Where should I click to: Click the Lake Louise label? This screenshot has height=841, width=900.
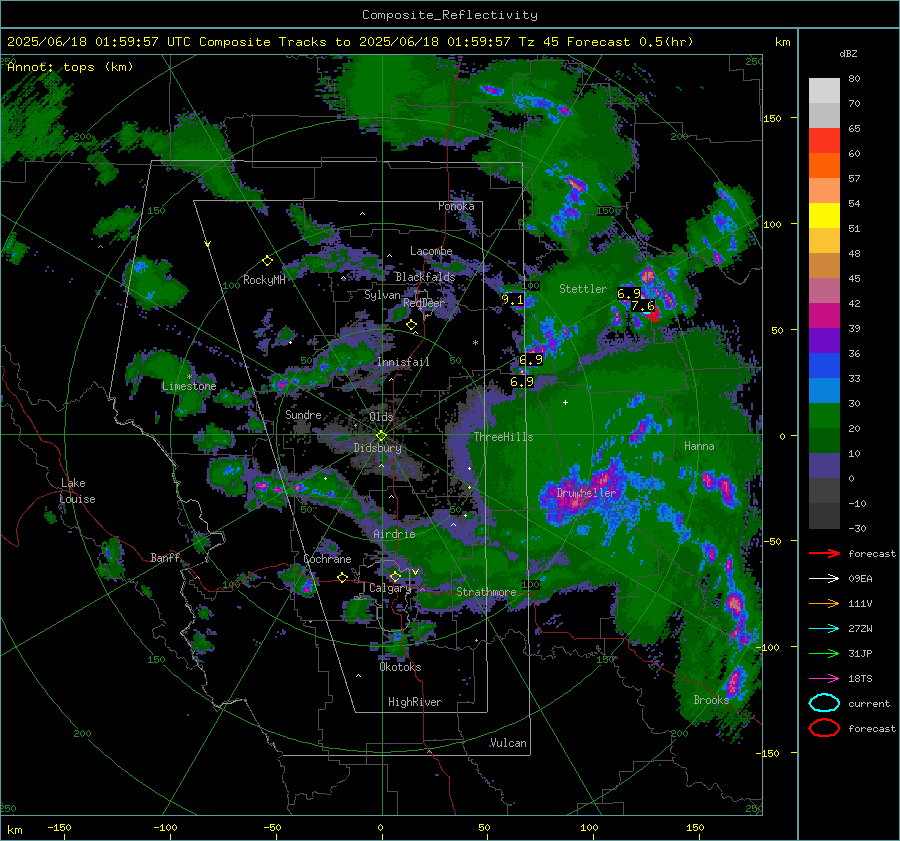[x=78, y=491]
